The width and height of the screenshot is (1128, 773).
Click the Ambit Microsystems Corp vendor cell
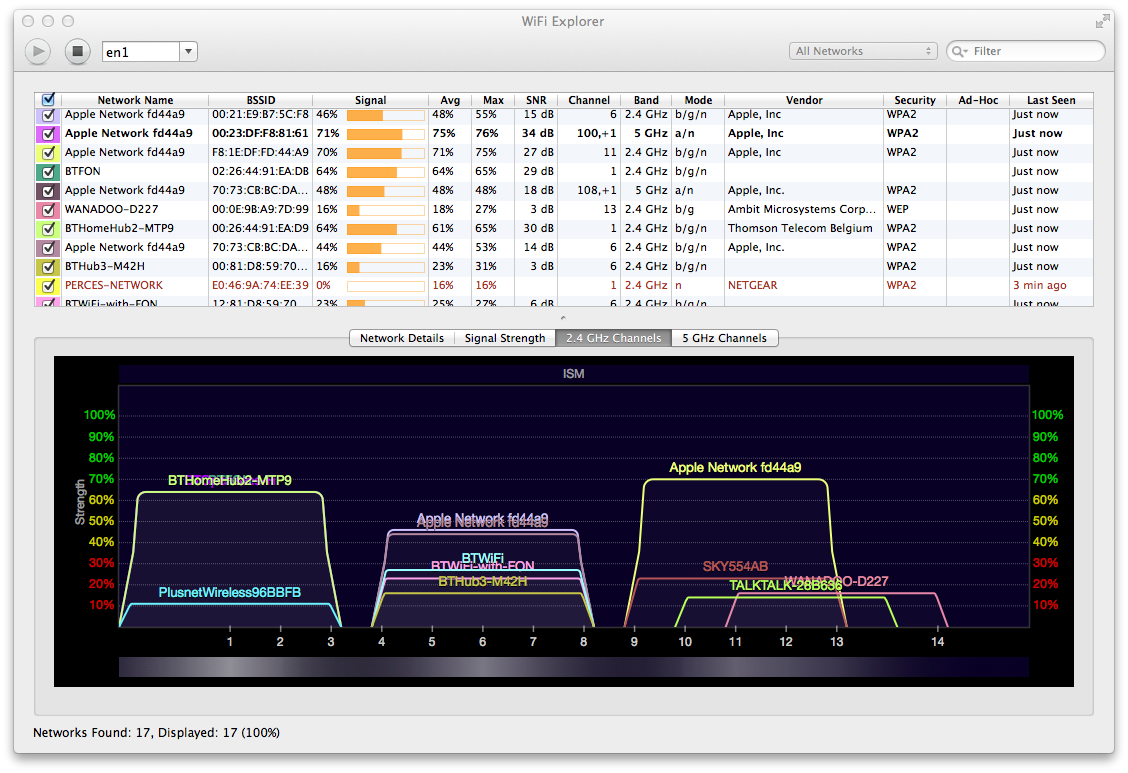click(x=801, y=209)
